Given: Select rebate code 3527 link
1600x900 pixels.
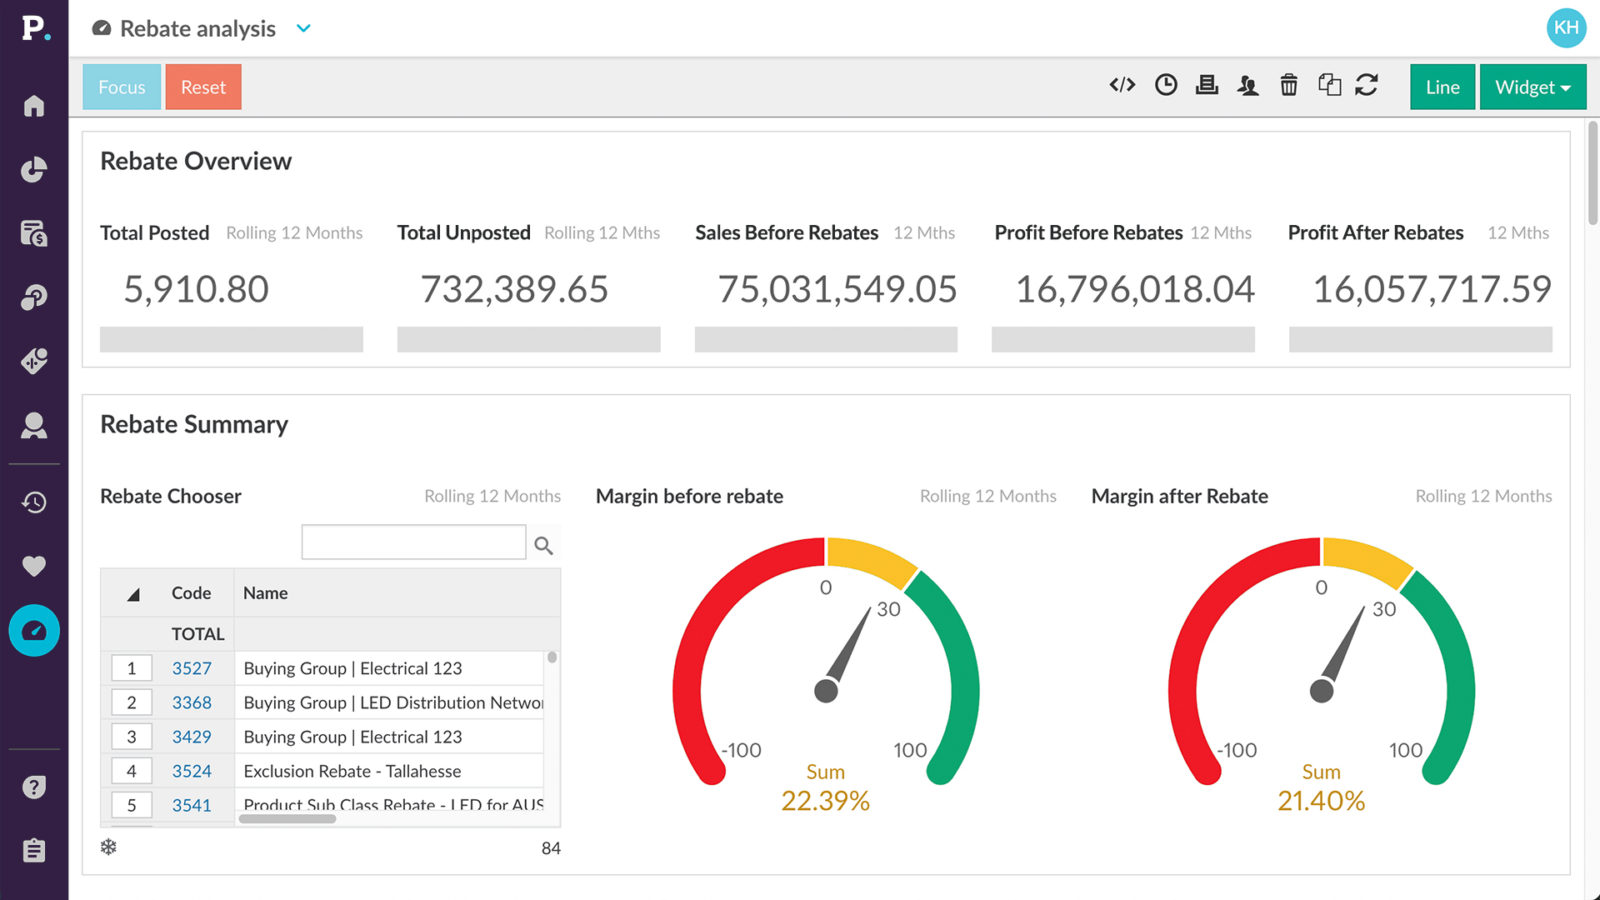Looking at the screenshot, I should pyautogui.click(x=191, y=668).
